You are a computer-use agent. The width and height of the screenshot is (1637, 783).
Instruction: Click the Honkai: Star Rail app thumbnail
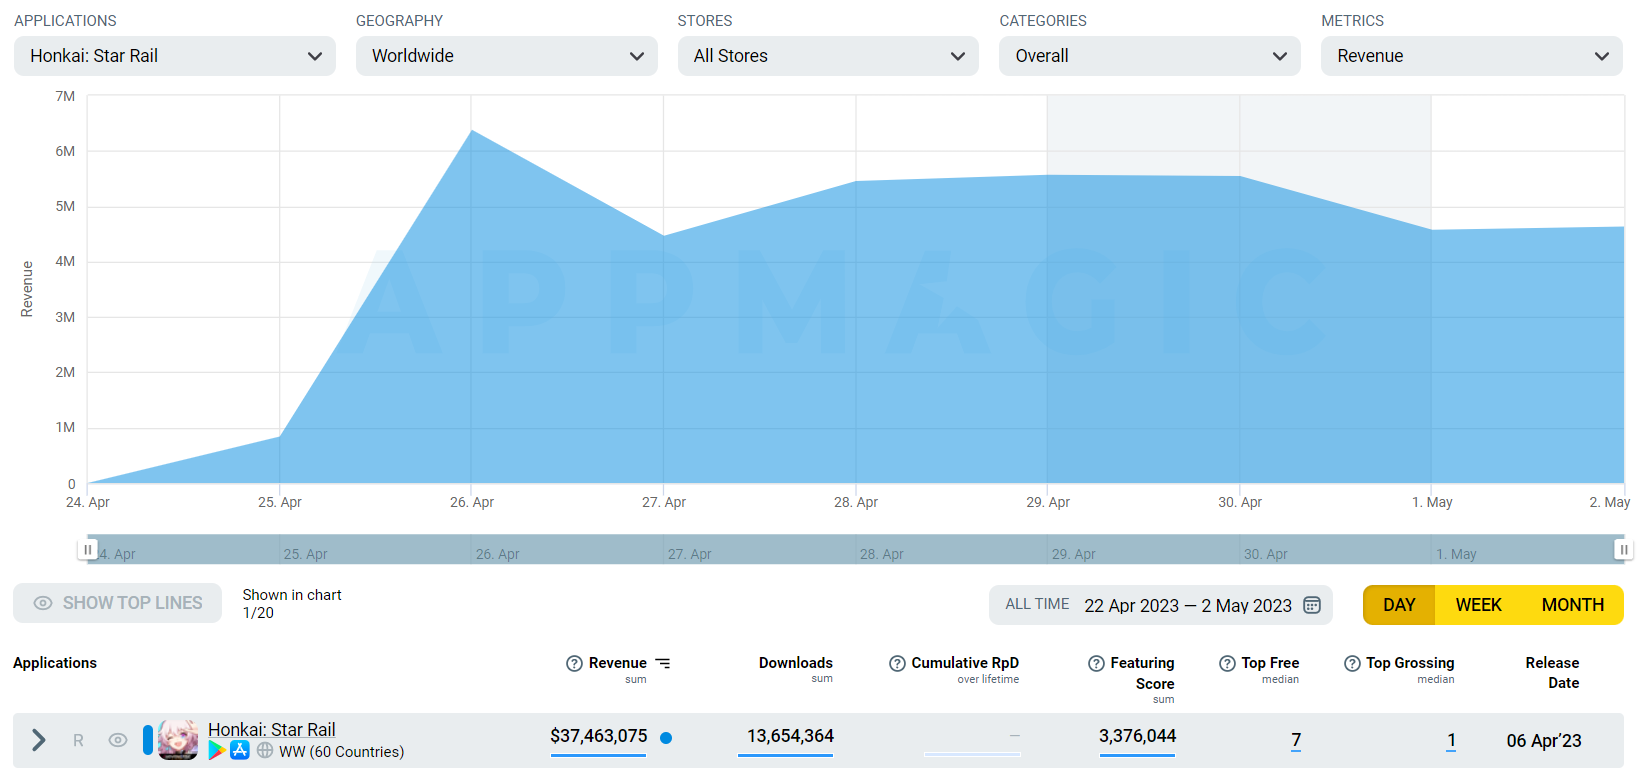tap(178, 740)
